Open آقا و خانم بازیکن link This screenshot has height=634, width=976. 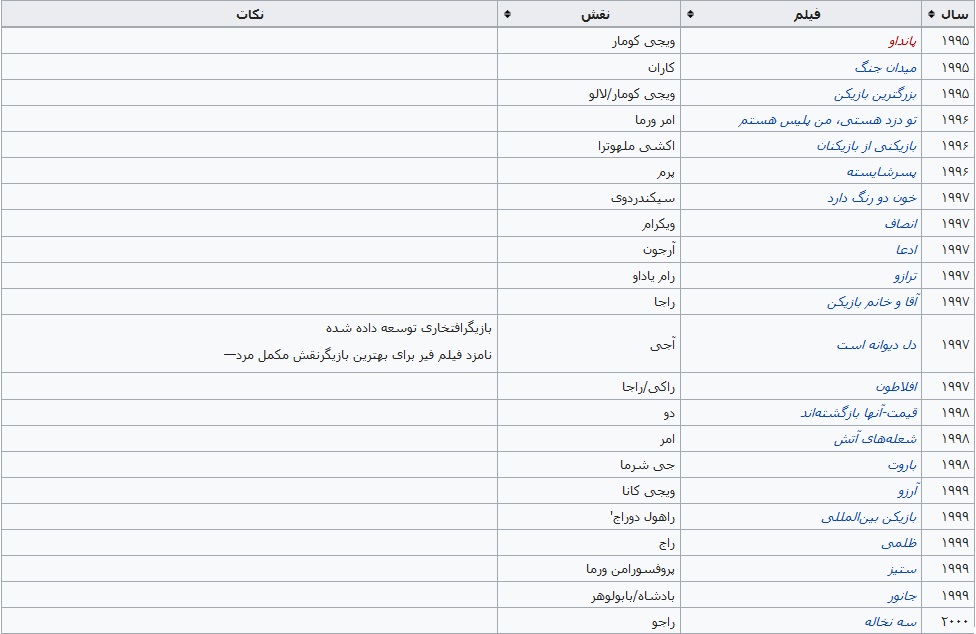(872, 301)
